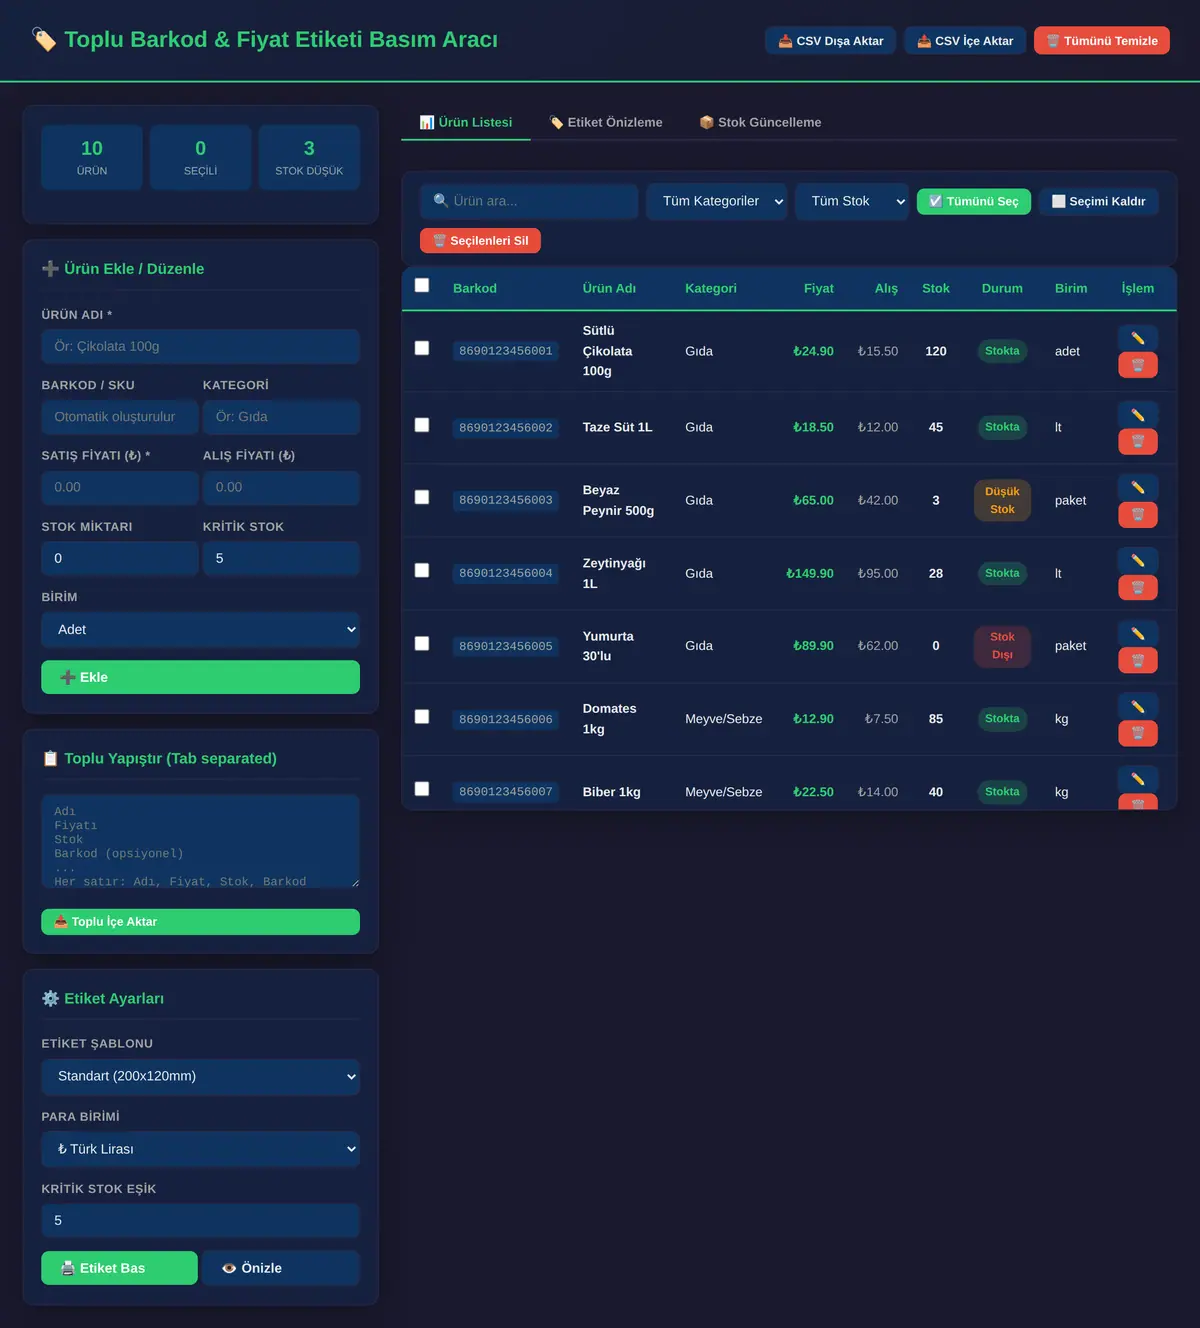Edit the Beyaz Peynir 500g product
1200x1328 pixels.
[1138, 487]
